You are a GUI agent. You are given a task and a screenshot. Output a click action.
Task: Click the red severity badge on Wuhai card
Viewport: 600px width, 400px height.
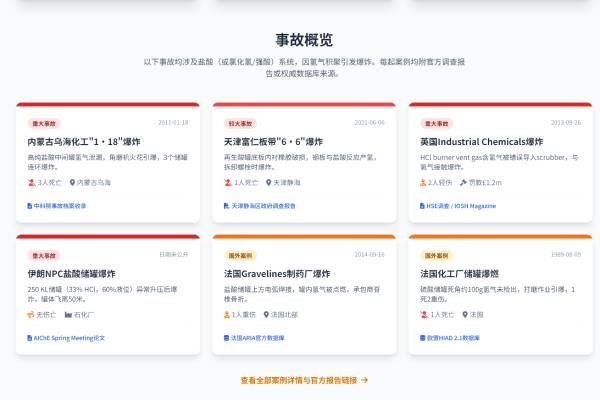pyautogui.click(x=44, y=124)
